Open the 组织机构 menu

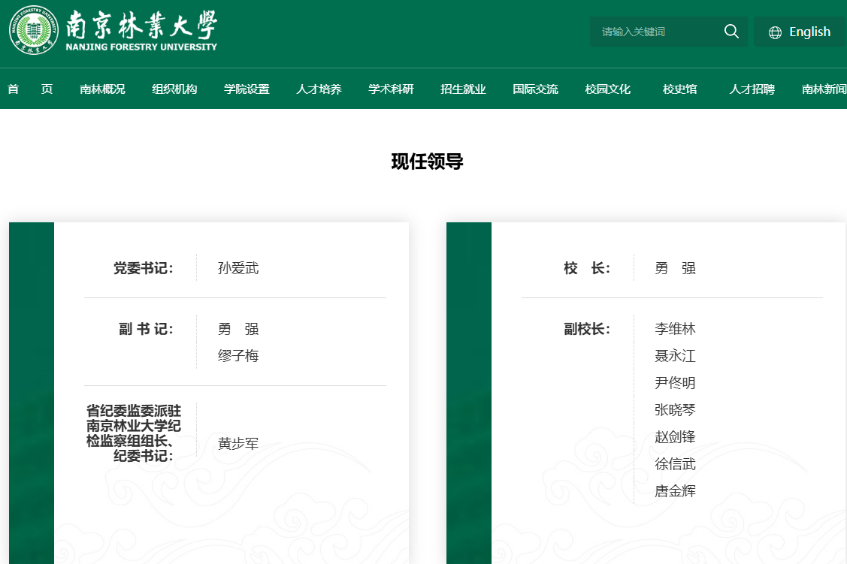tap(174, 89)
